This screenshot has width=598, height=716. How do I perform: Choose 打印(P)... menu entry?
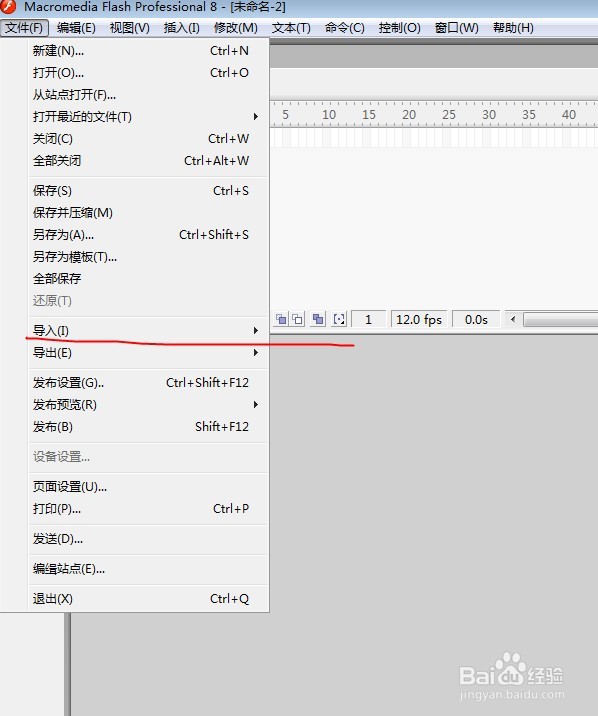pyautogui.click(x=148, y=508)
